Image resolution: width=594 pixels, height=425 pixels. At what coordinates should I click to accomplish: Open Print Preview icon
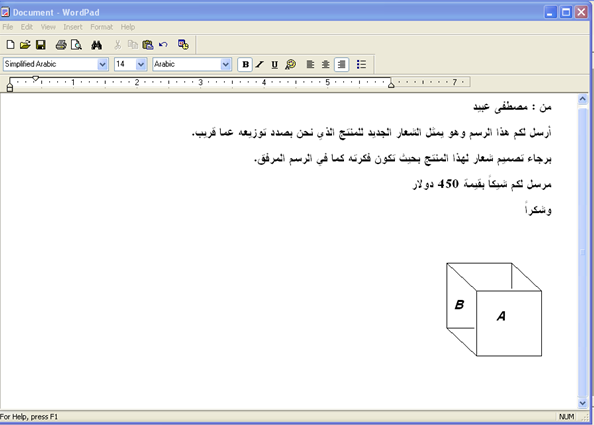click(76, 45)
